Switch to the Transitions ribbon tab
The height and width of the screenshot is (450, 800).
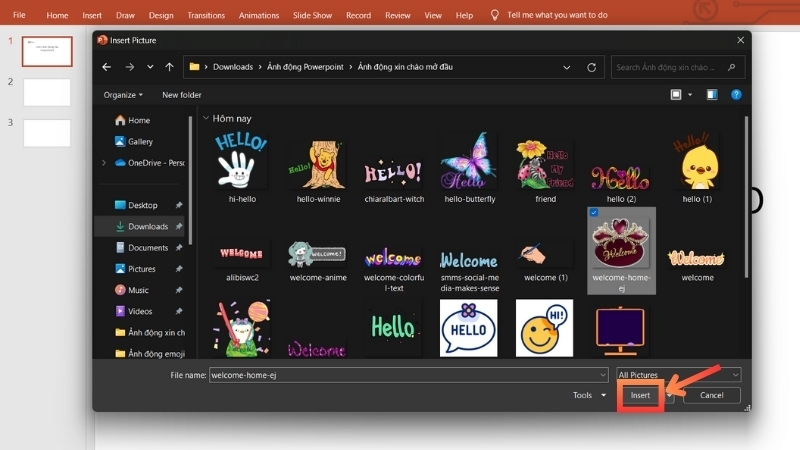206,15
